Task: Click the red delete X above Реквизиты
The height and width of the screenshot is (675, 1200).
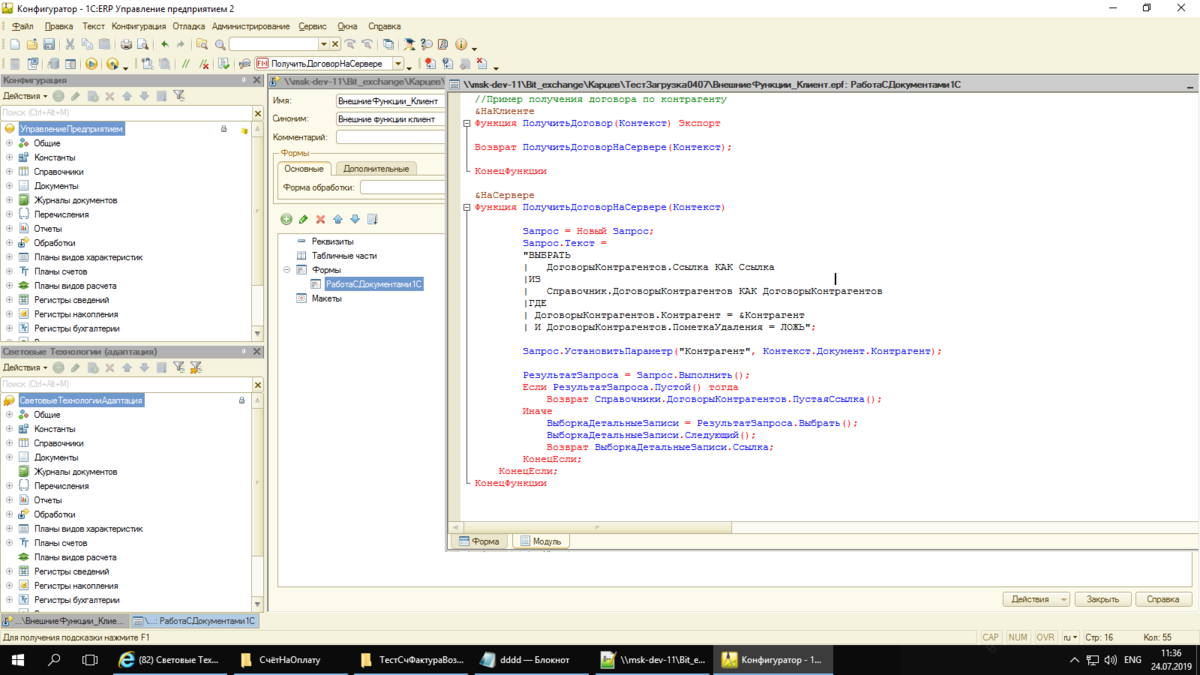Action: [x=321, y=220]
